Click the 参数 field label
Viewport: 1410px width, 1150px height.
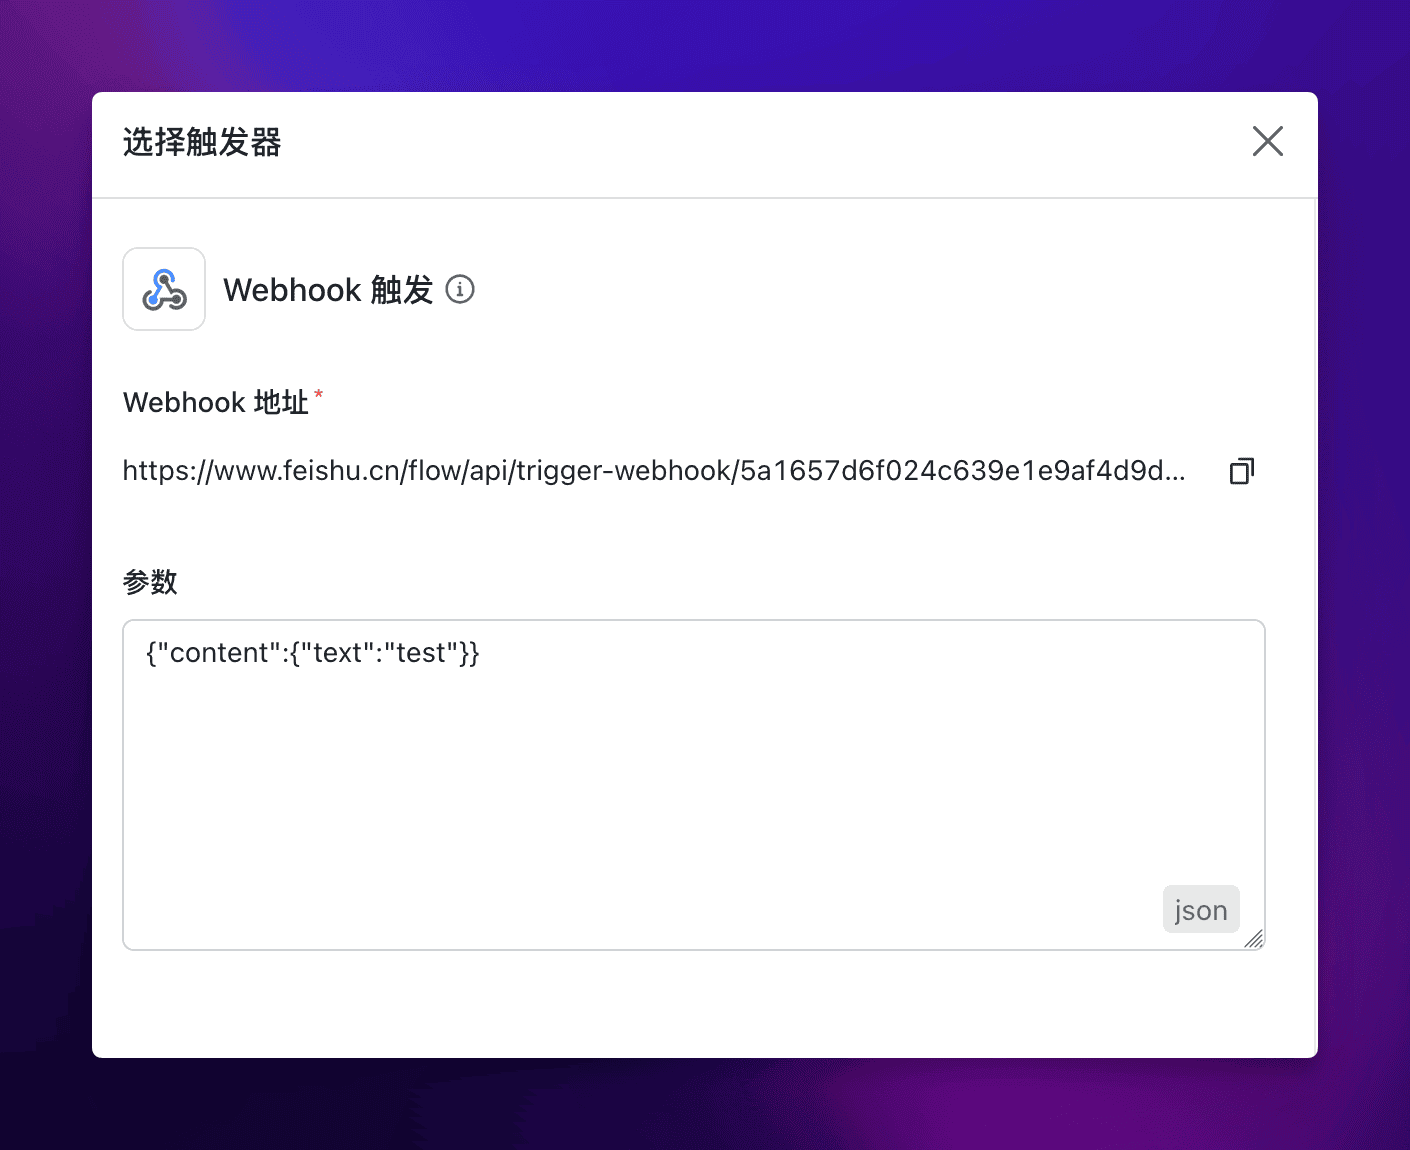[150, 582]
